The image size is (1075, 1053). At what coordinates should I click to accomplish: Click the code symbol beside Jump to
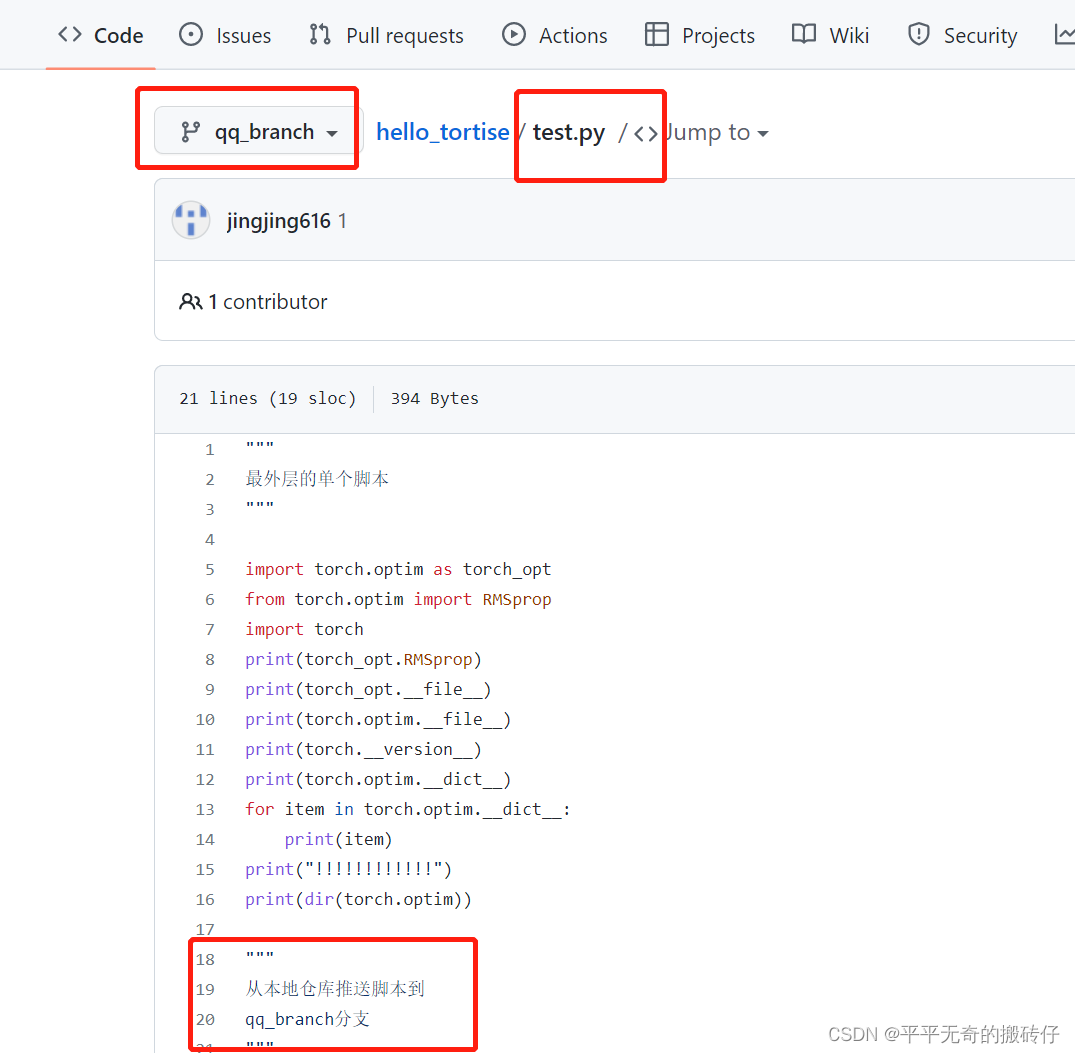click(646, 133)
